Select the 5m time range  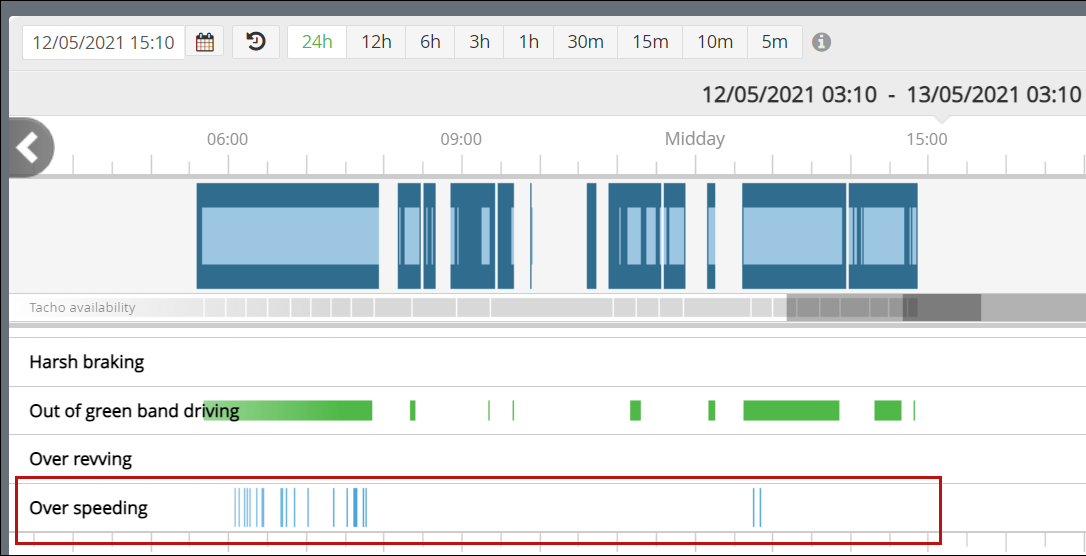tap(774, 42)
